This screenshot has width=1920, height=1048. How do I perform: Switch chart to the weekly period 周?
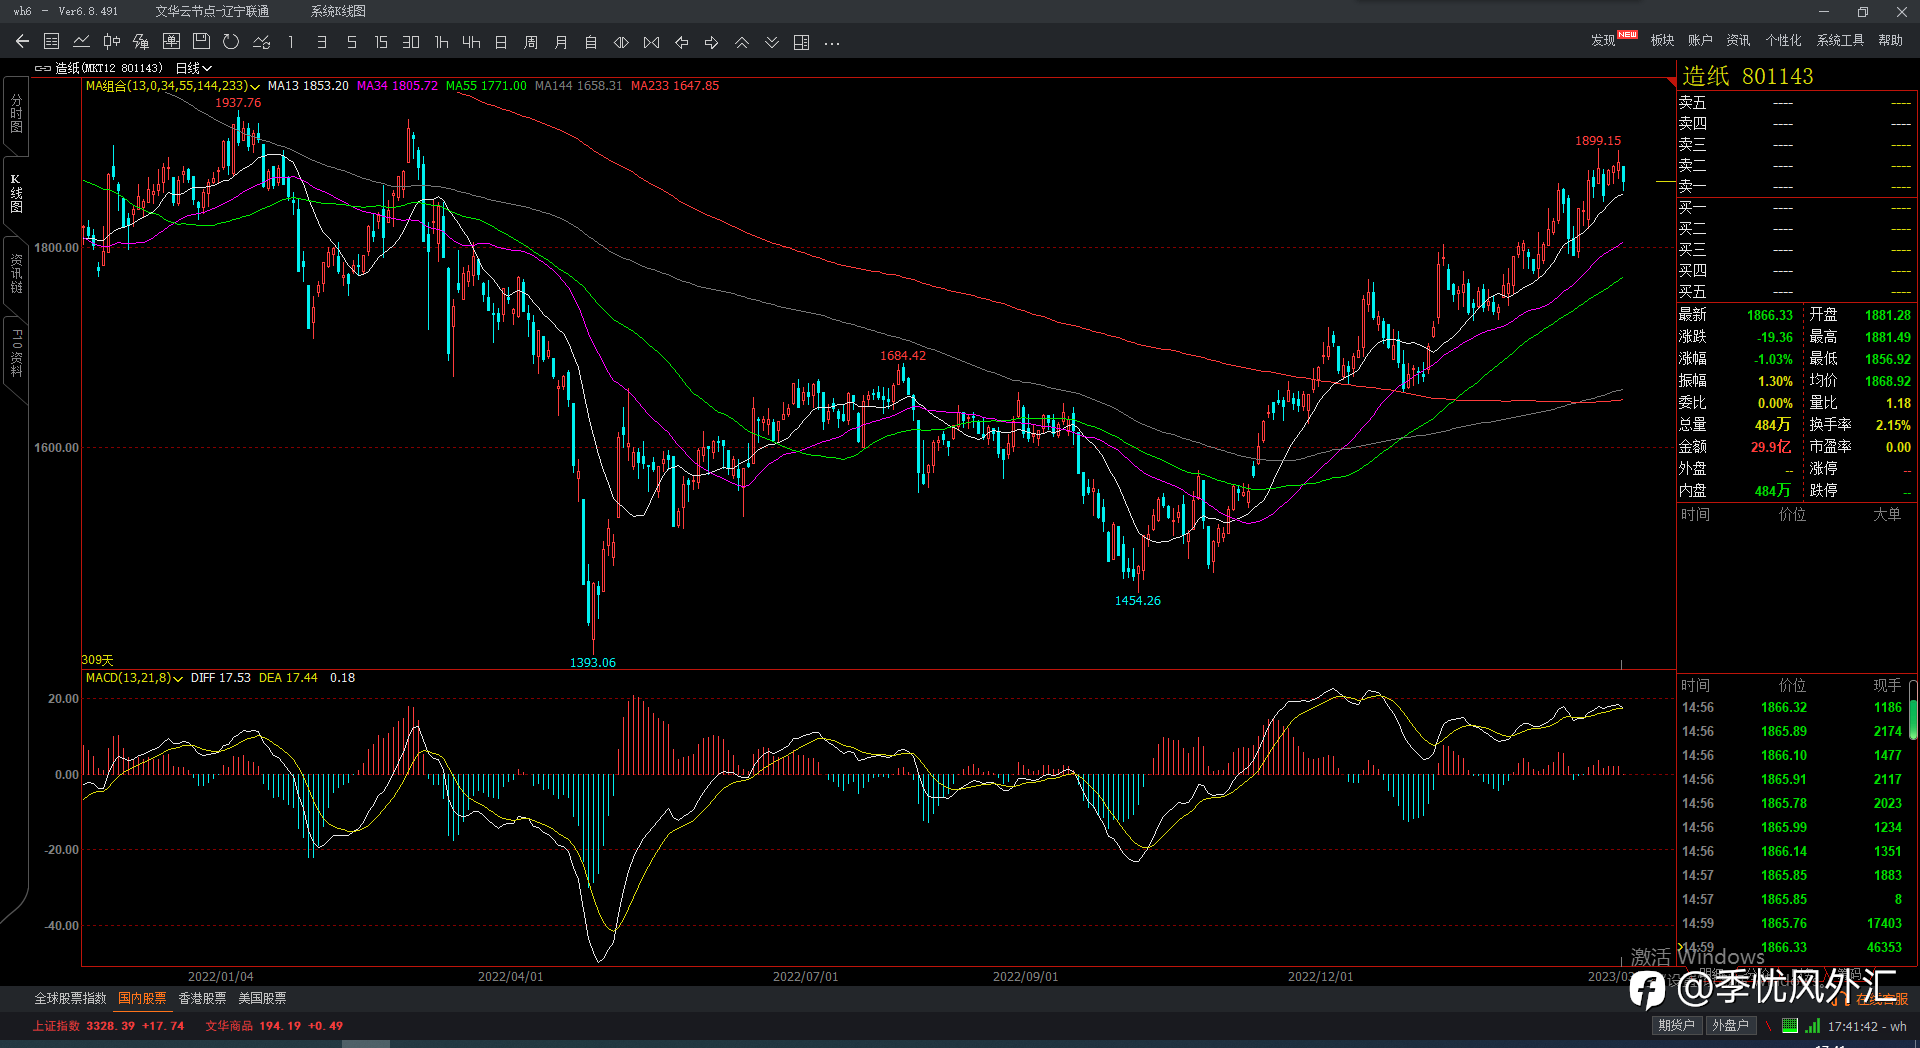point(531,42)
